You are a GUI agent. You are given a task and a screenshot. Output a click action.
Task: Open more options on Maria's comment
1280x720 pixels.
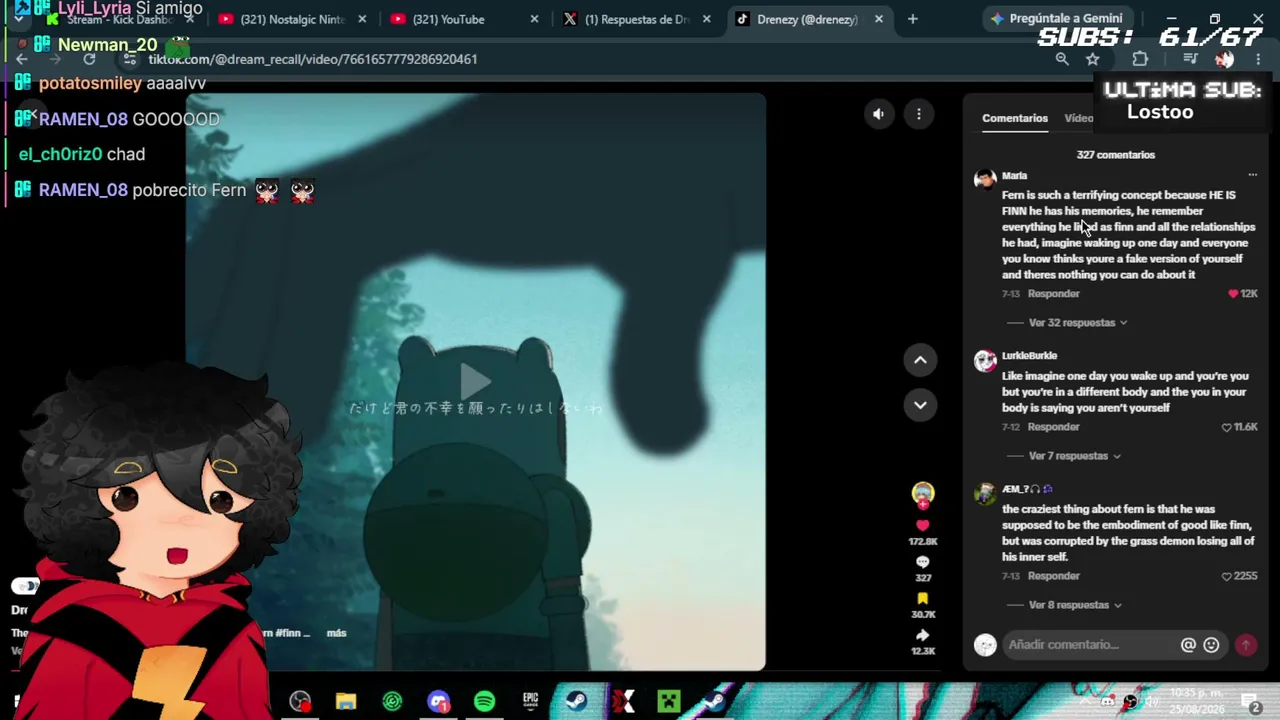point(1252,176)
